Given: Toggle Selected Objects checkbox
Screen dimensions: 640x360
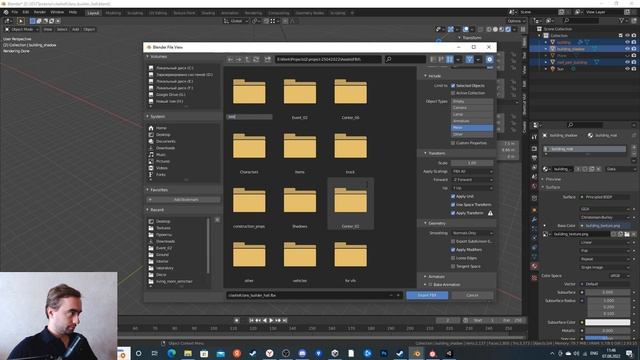Looking at the screenshot, I should click(453, 86).
